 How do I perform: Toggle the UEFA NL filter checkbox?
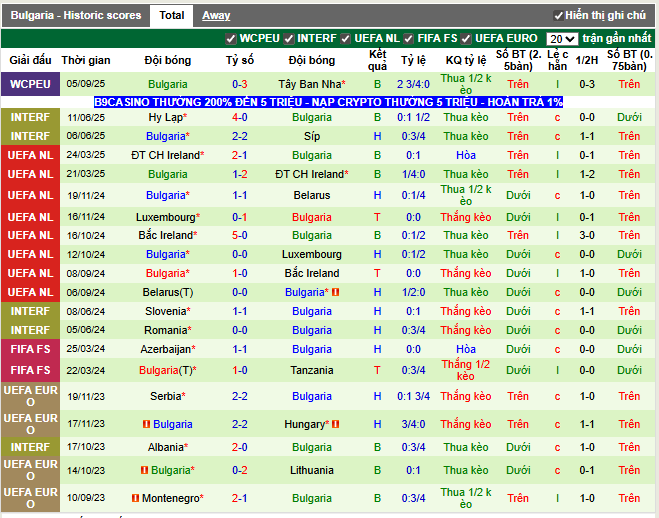(345, 39)
